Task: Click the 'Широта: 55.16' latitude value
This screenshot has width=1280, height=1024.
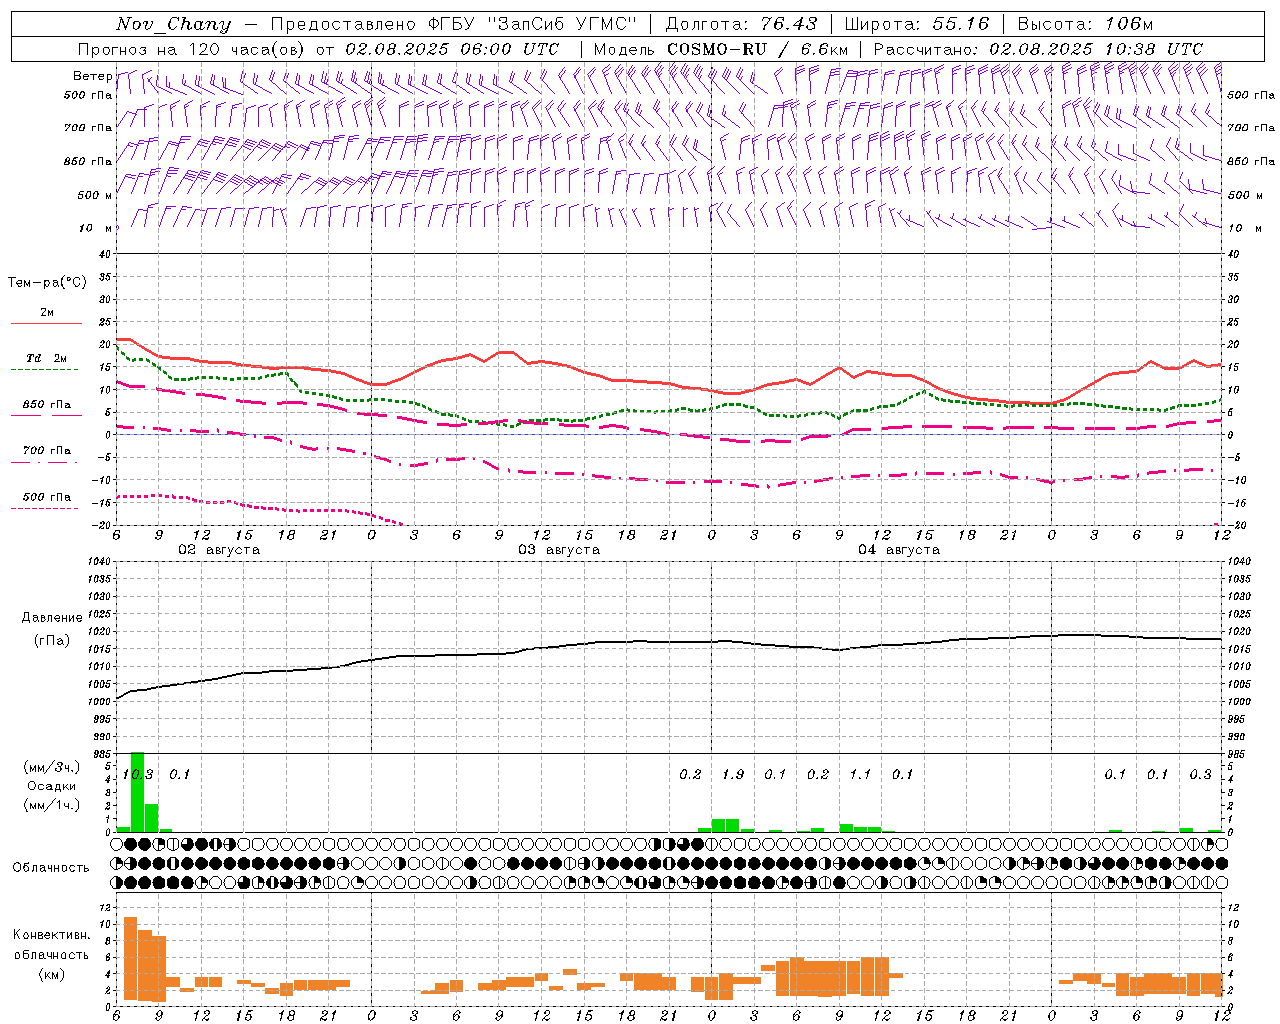Action: pyautogui.click(x=916, y=24)
